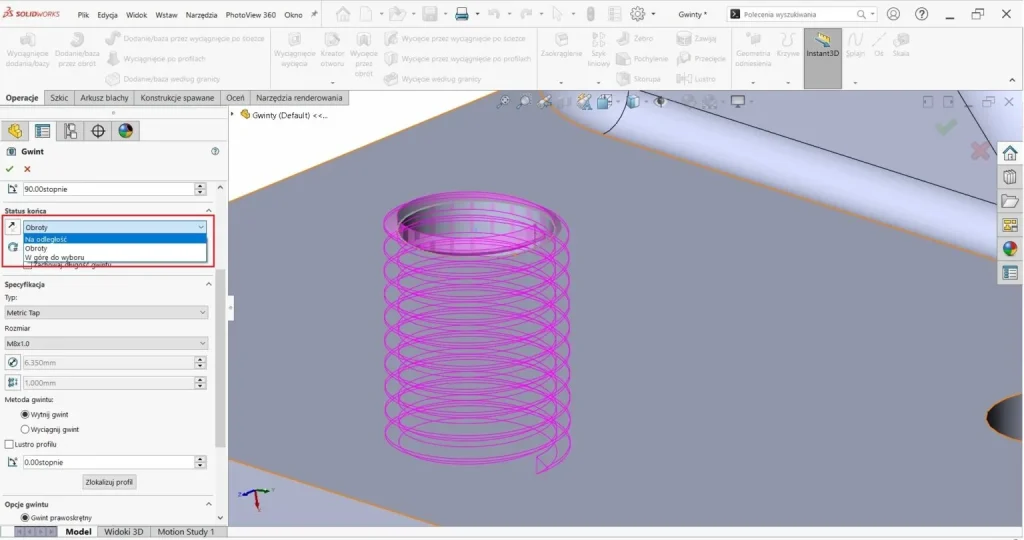Choose Obroty option in the opened list
Image resolution: width=1024 pixels, height=540 pixels.
115,248
